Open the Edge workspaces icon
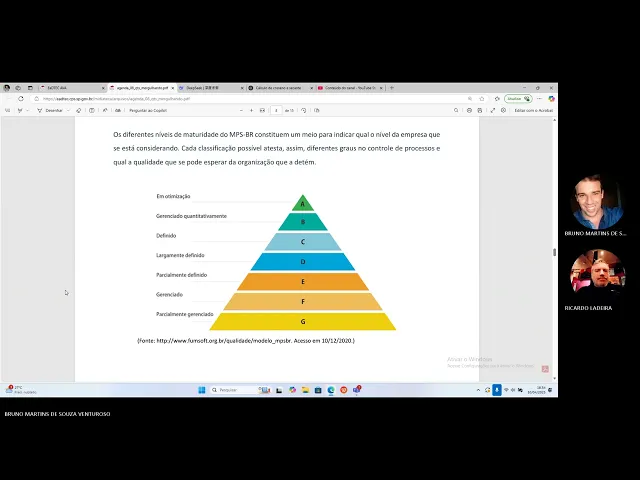This screenshot has width=640, height=480. click(x=18, y=88)
